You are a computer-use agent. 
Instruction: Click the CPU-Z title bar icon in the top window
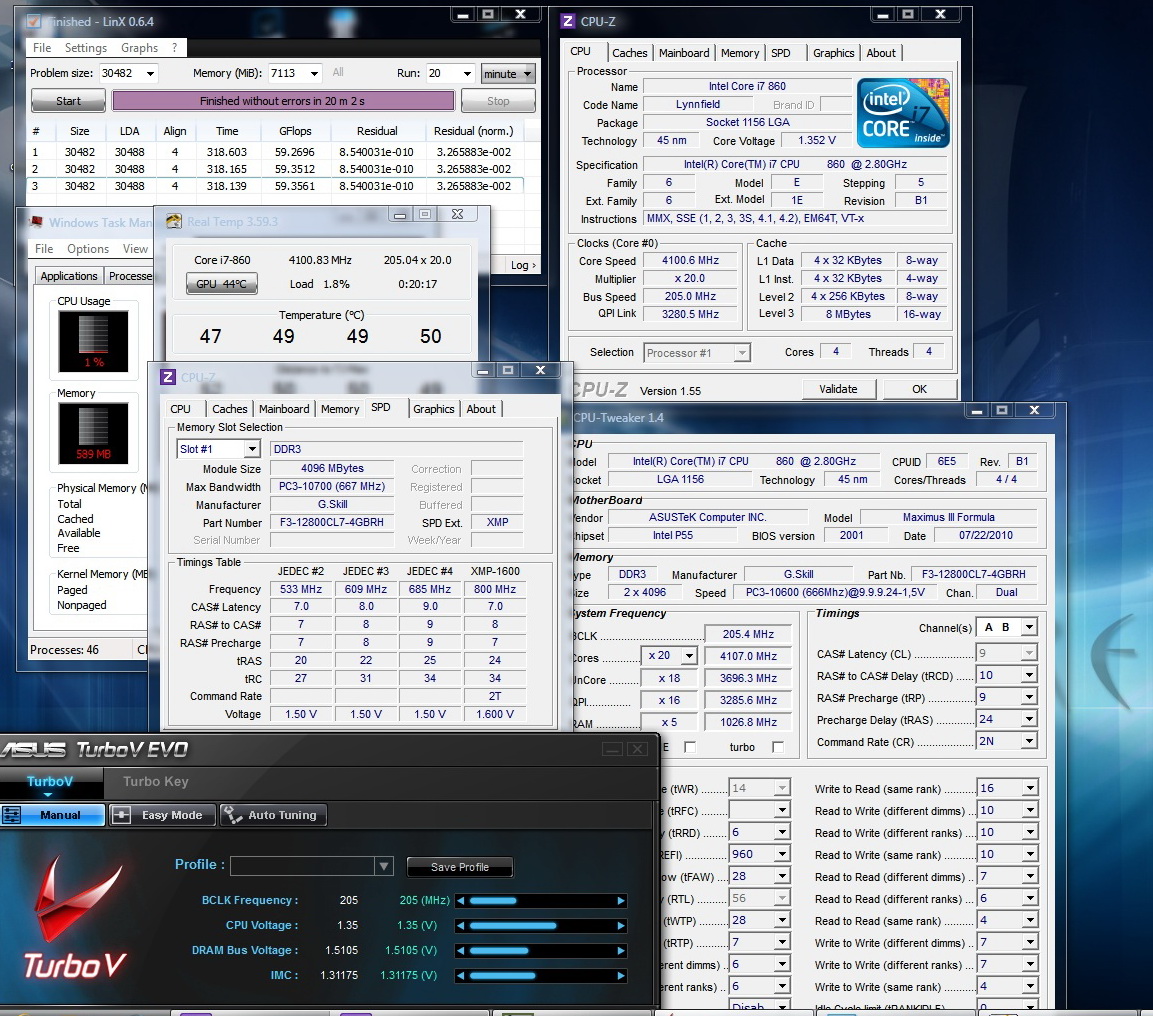tap(568, 21)
